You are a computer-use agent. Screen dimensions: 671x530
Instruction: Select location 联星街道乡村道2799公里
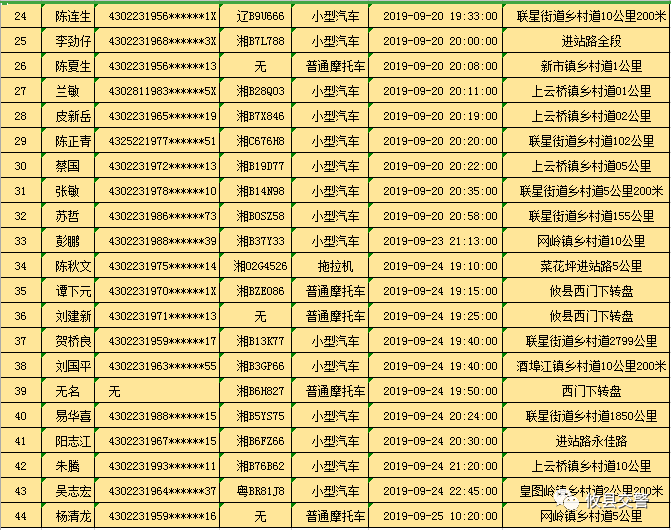(x=591, y=341)
